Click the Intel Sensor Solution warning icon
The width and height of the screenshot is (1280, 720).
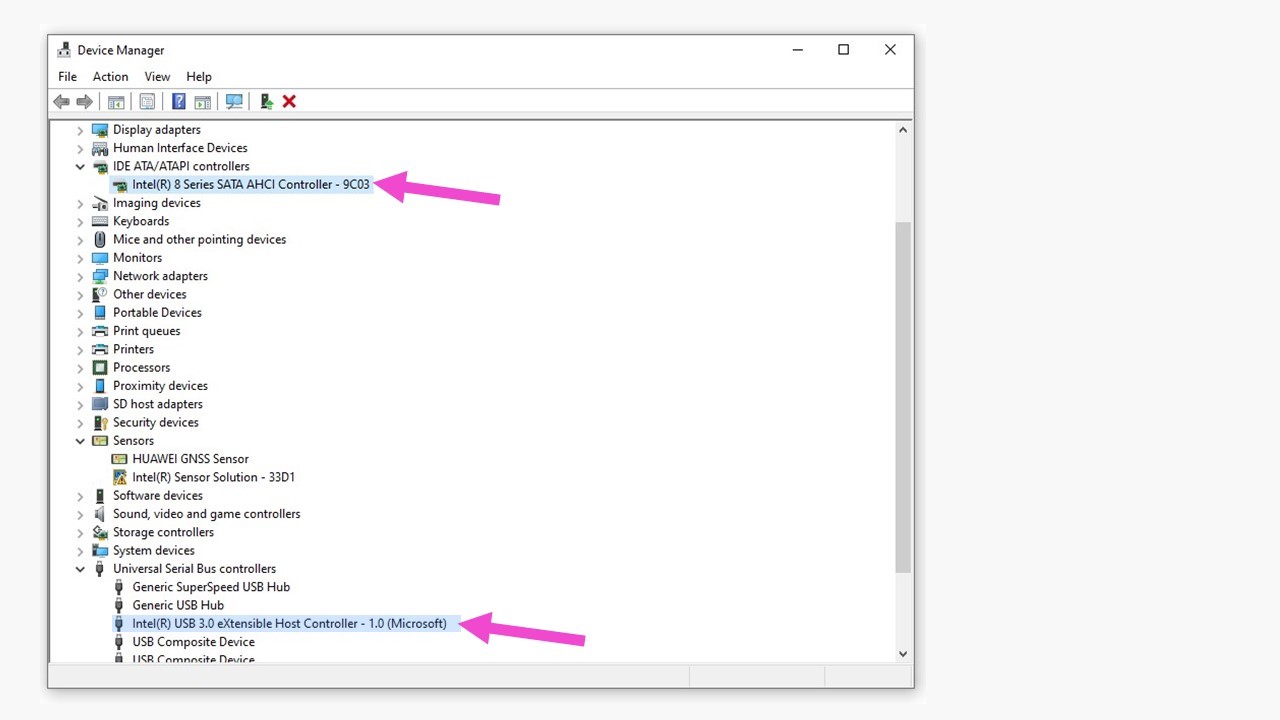coord(120,477)
